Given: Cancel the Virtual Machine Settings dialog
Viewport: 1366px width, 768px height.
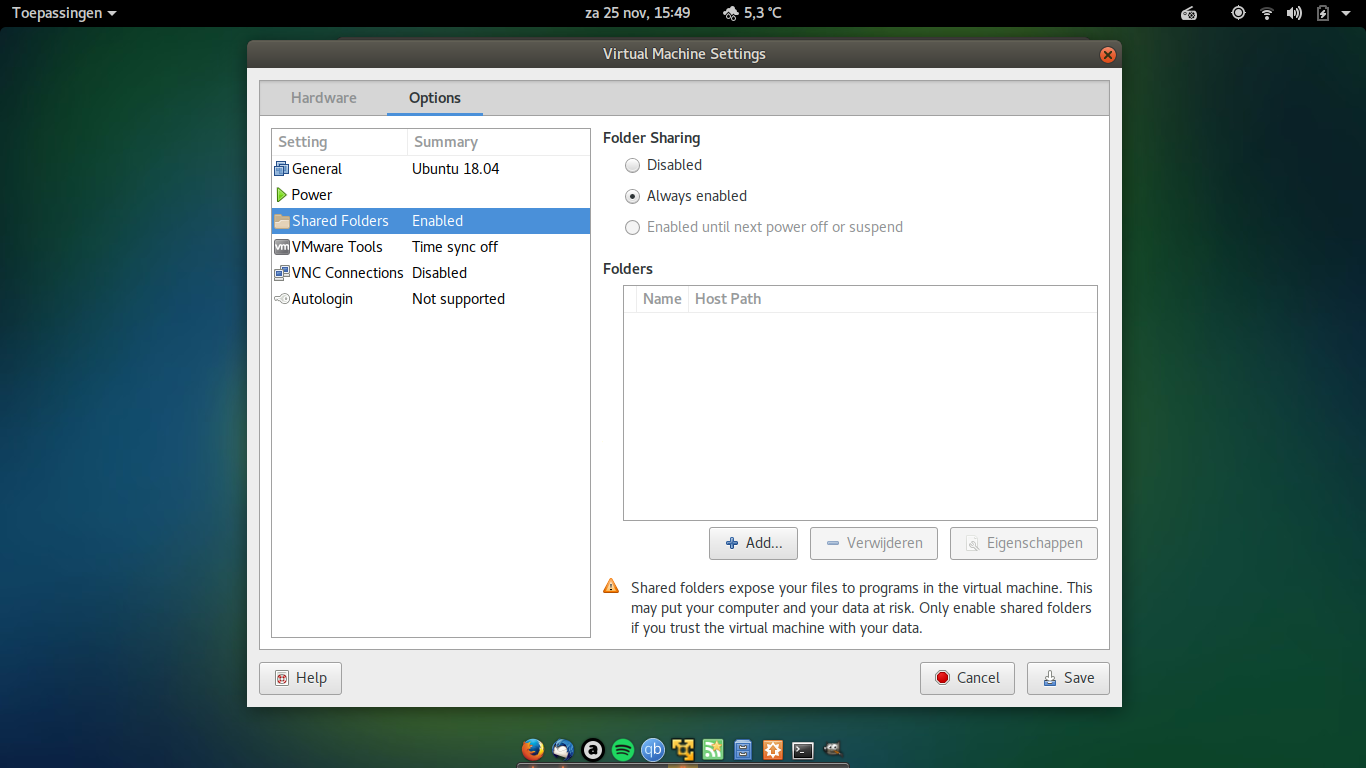Looking at the screenshot, I should [x=967, y=678].
